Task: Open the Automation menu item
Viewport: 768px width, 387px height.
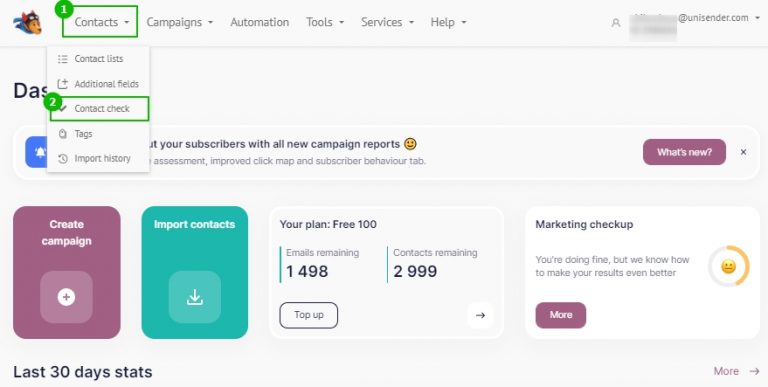Action: pos(260,23)
